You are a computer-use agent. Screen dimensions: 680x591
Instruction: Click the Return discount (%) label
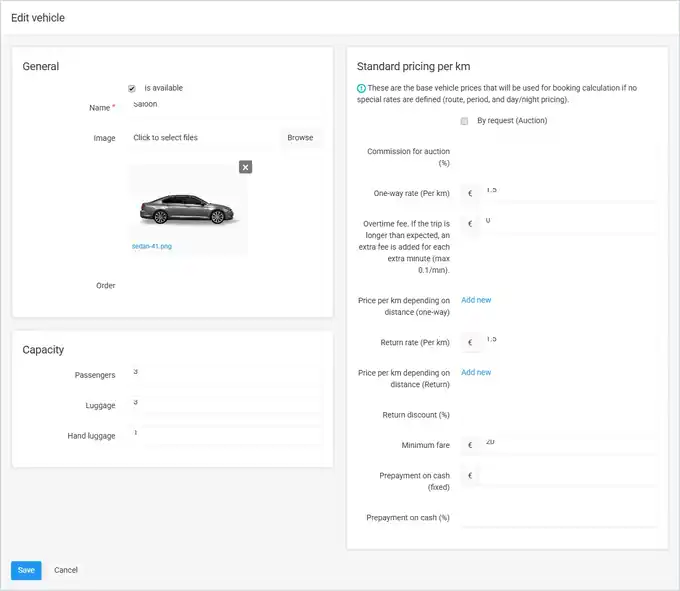click(x=416, y=415)
